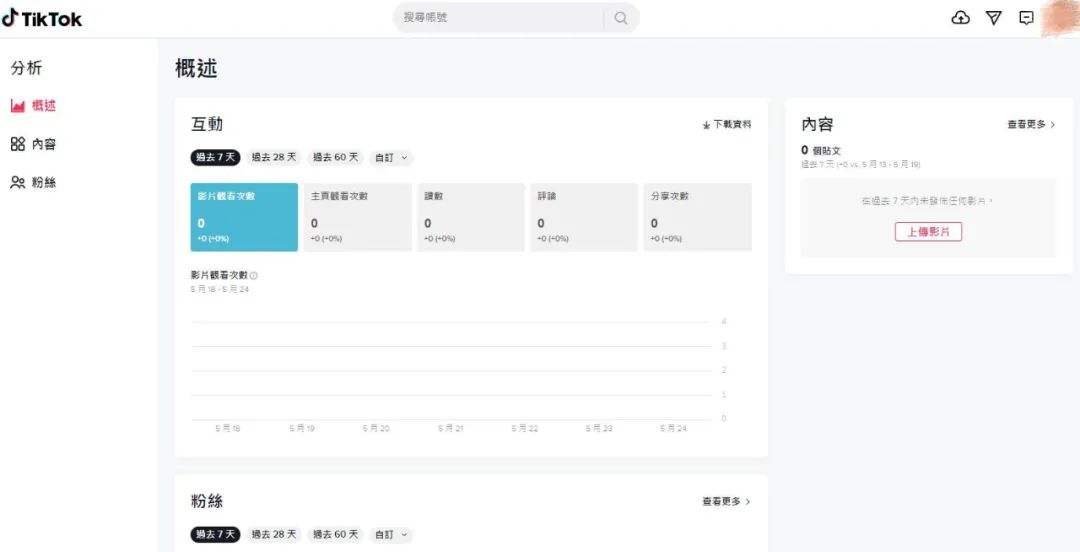Screen dimensions: 1080x552
Task: Click the 0 個貼文 text
Action: pyautogui.click(x=821, y=150)
